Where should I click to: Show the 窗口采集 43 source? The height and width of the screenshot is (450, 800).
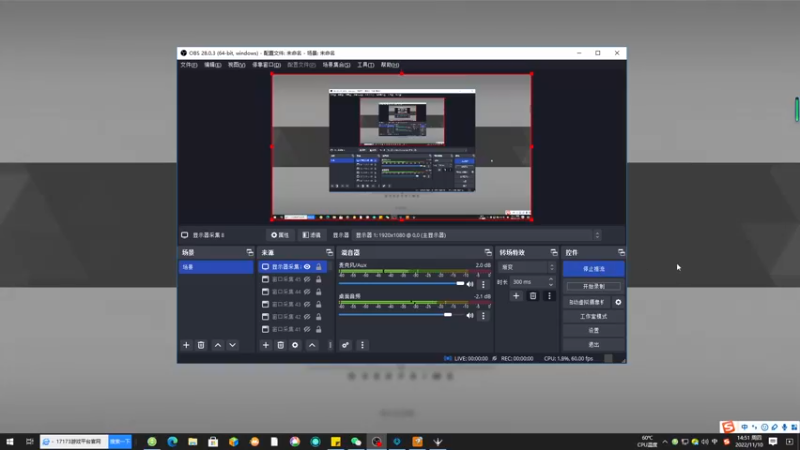[x=307, y=304]
